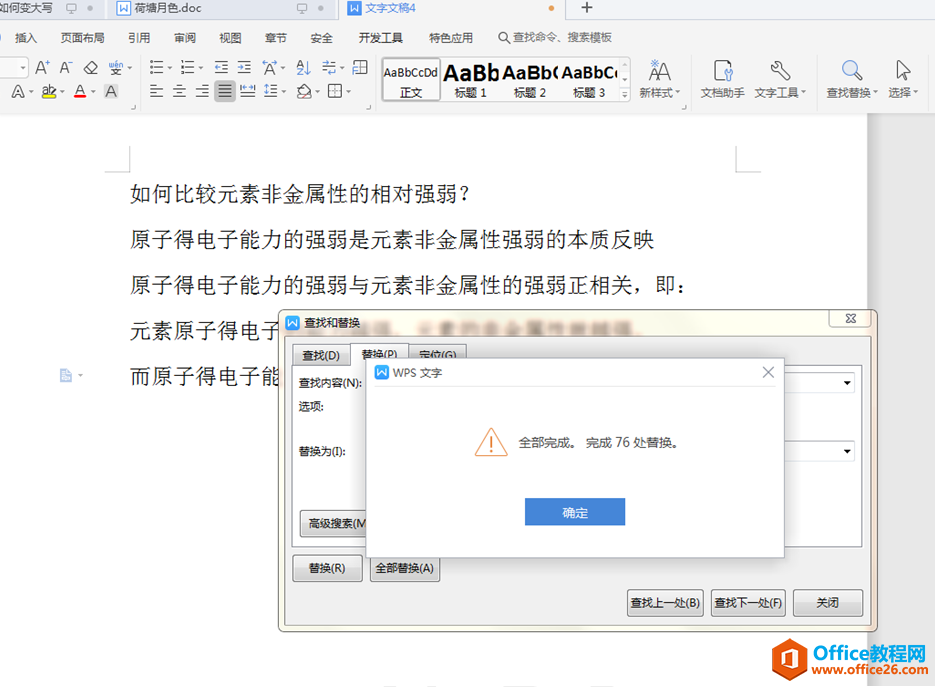Apply the outlined A text effect
Image resolution: width=935 pixels, height=687 pixels.
point(18,91)
